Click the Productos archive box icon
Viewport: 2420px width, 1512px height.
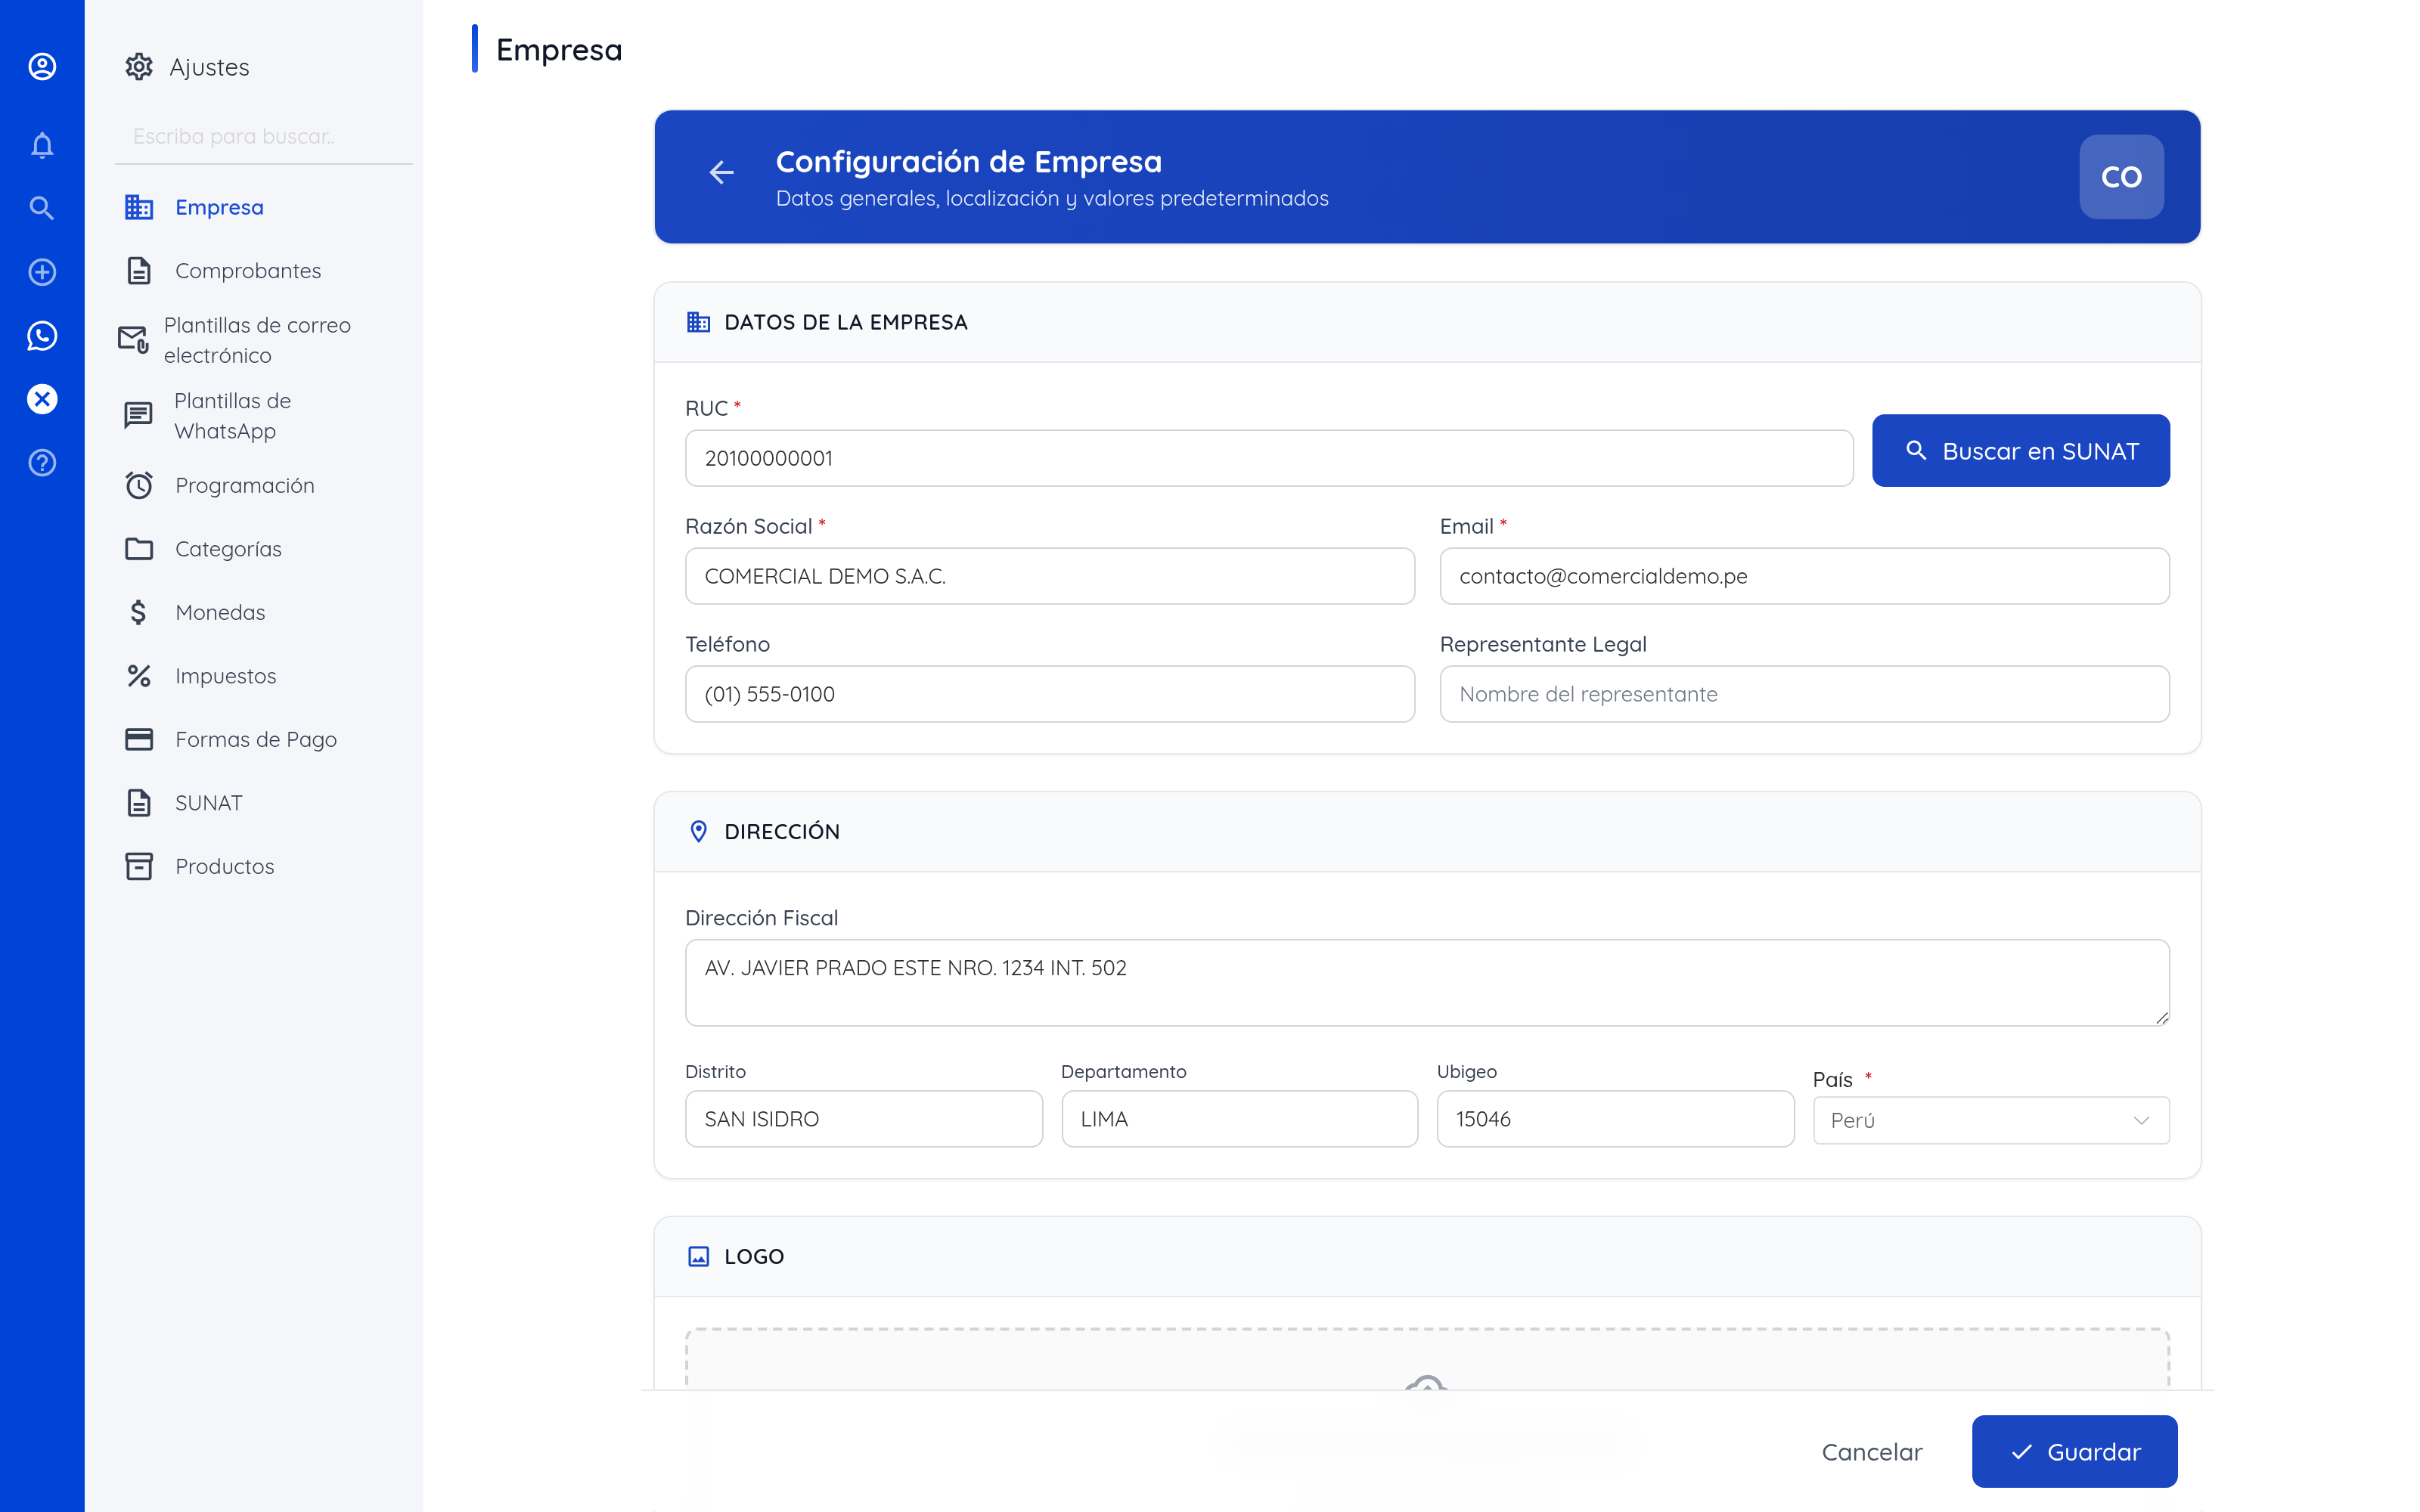click(x=139, y=866)
